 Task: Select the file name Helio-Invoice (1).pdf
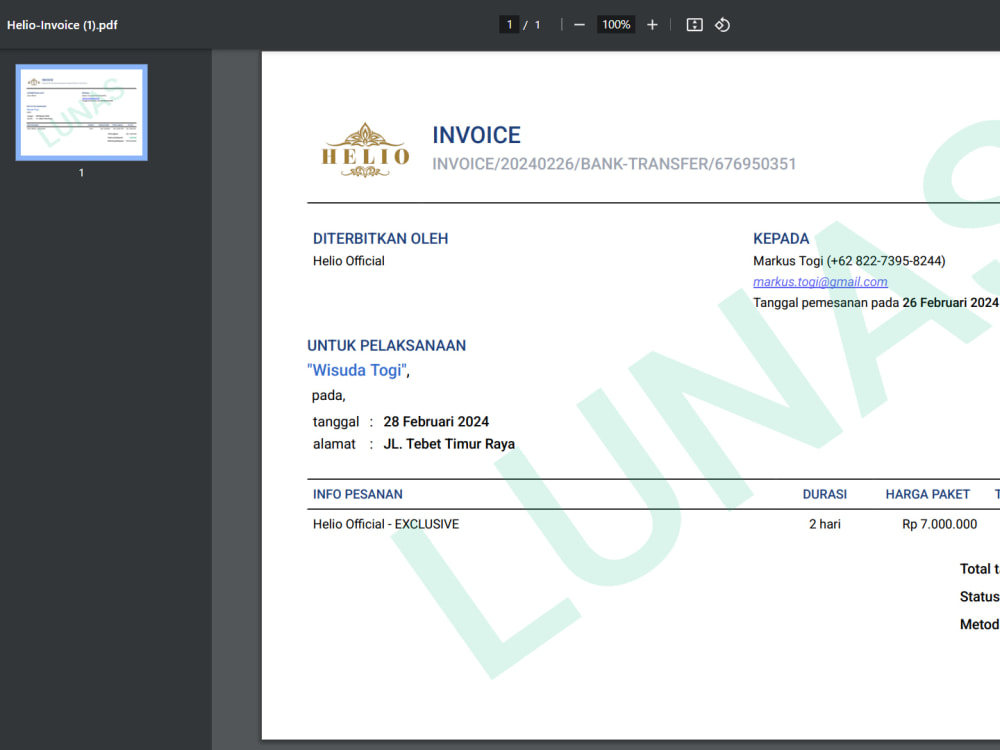point(62,25)
